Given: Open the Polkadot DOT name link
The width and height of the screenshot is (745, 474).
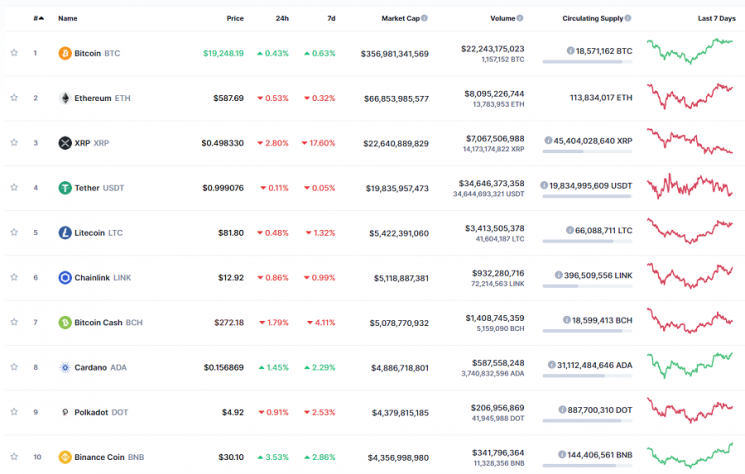Looking at the screenshot, I should 101,412.
